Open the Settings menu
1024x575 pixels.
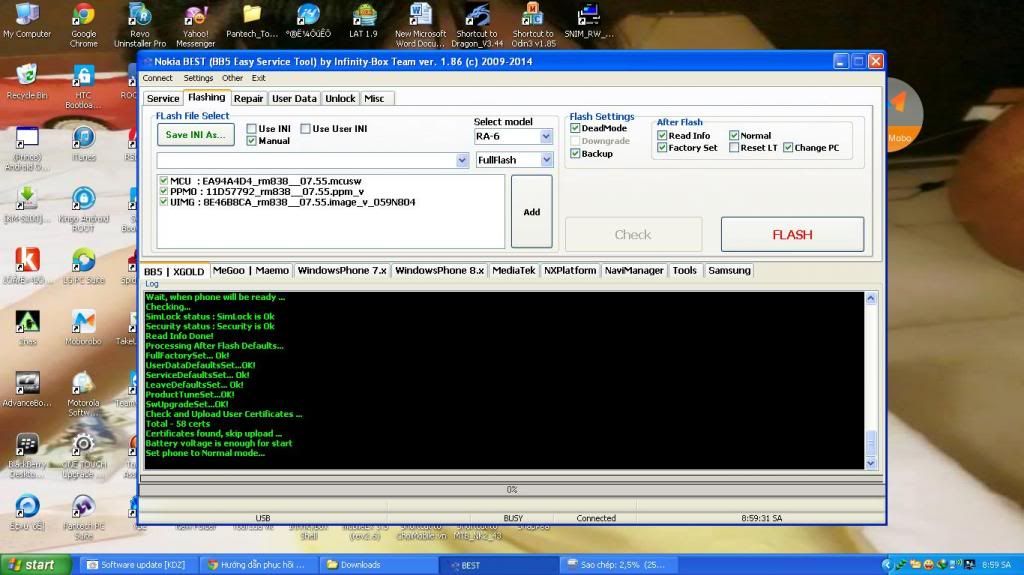pos(198,78)
